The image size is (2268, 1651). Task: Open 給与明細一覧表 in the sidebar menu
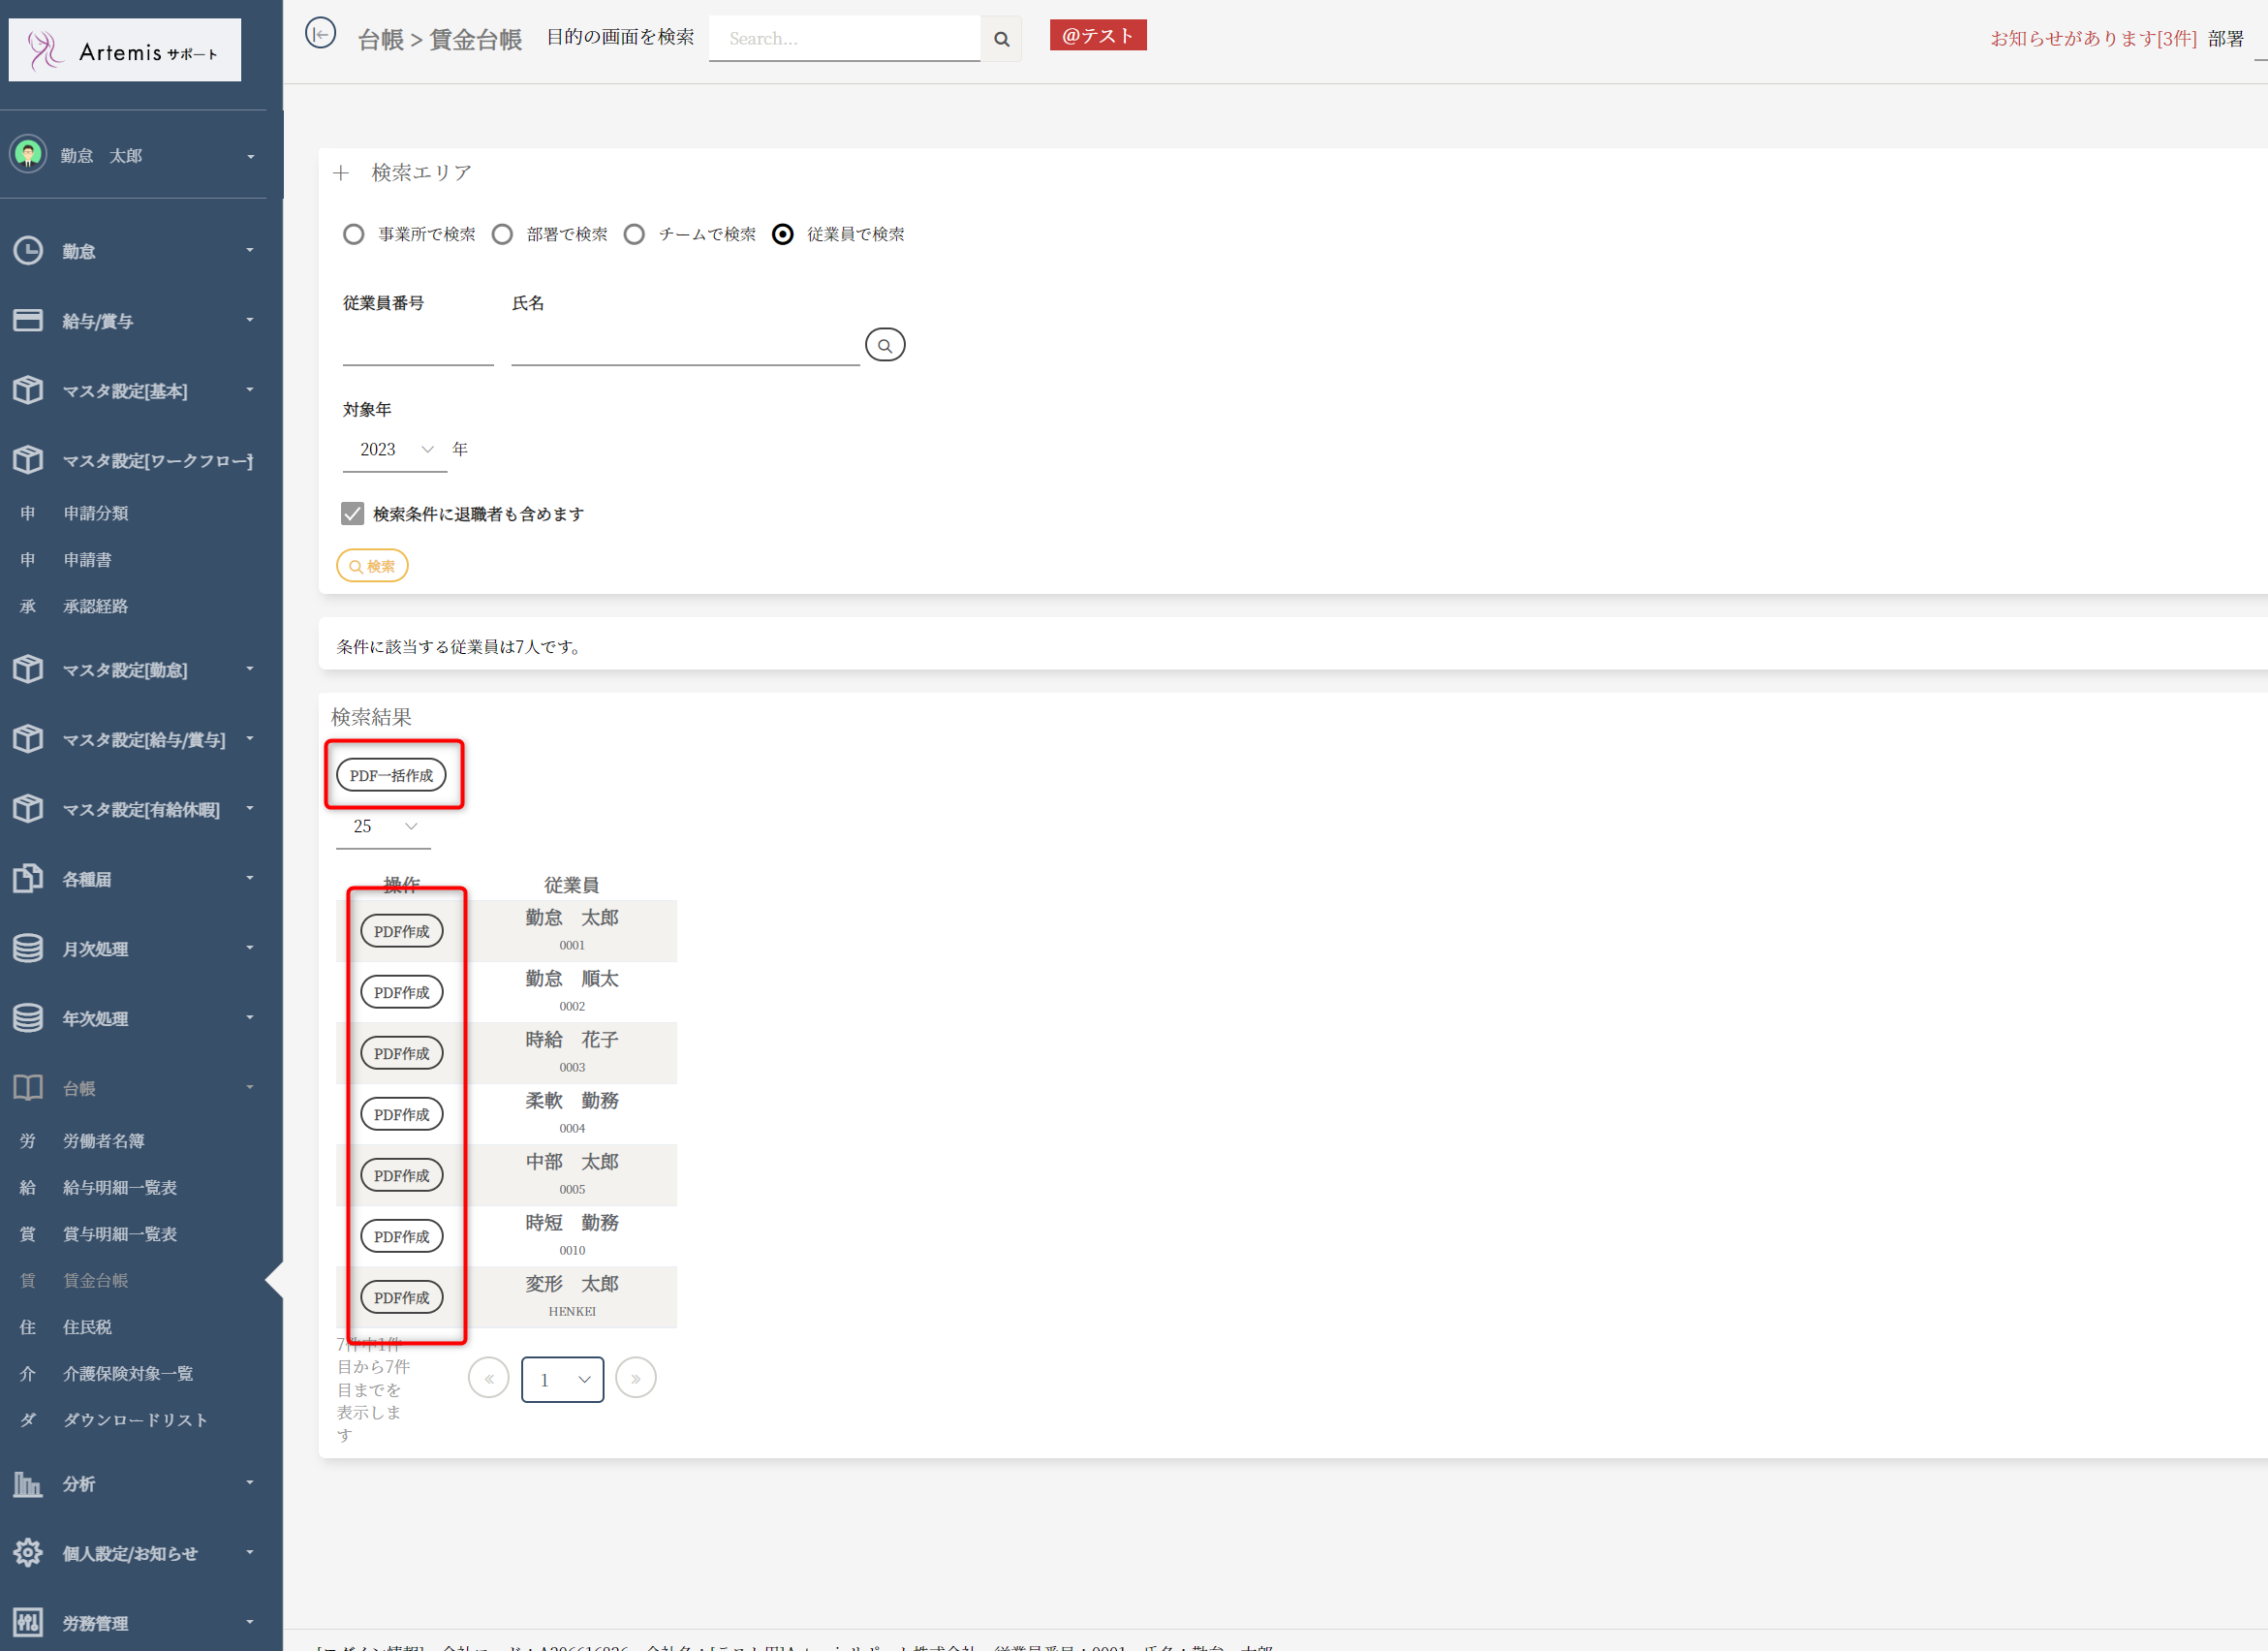coord(119,1188)
